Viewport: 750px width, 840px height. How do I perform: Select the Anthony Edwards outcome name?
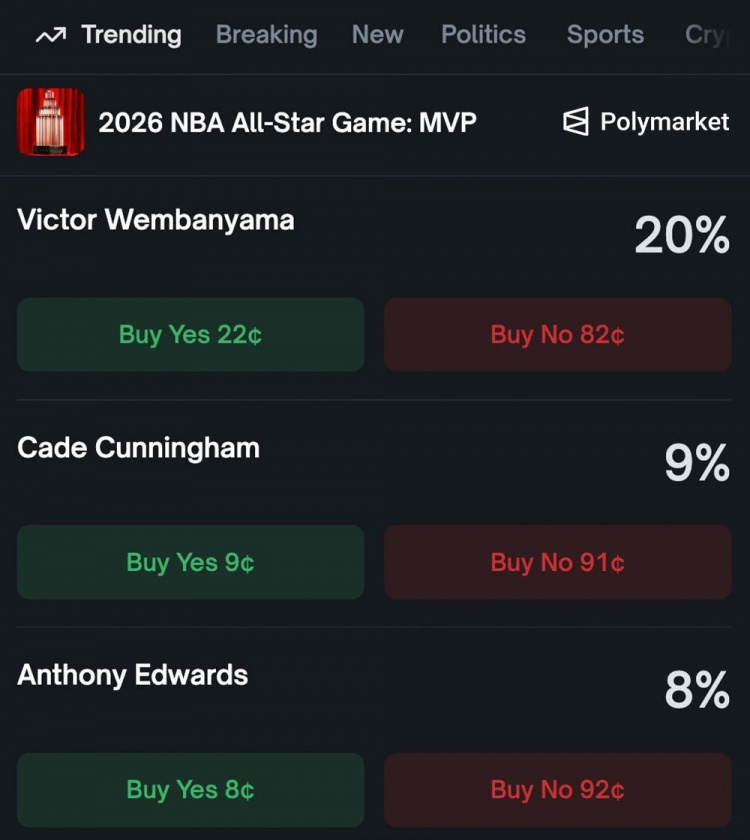133,675
